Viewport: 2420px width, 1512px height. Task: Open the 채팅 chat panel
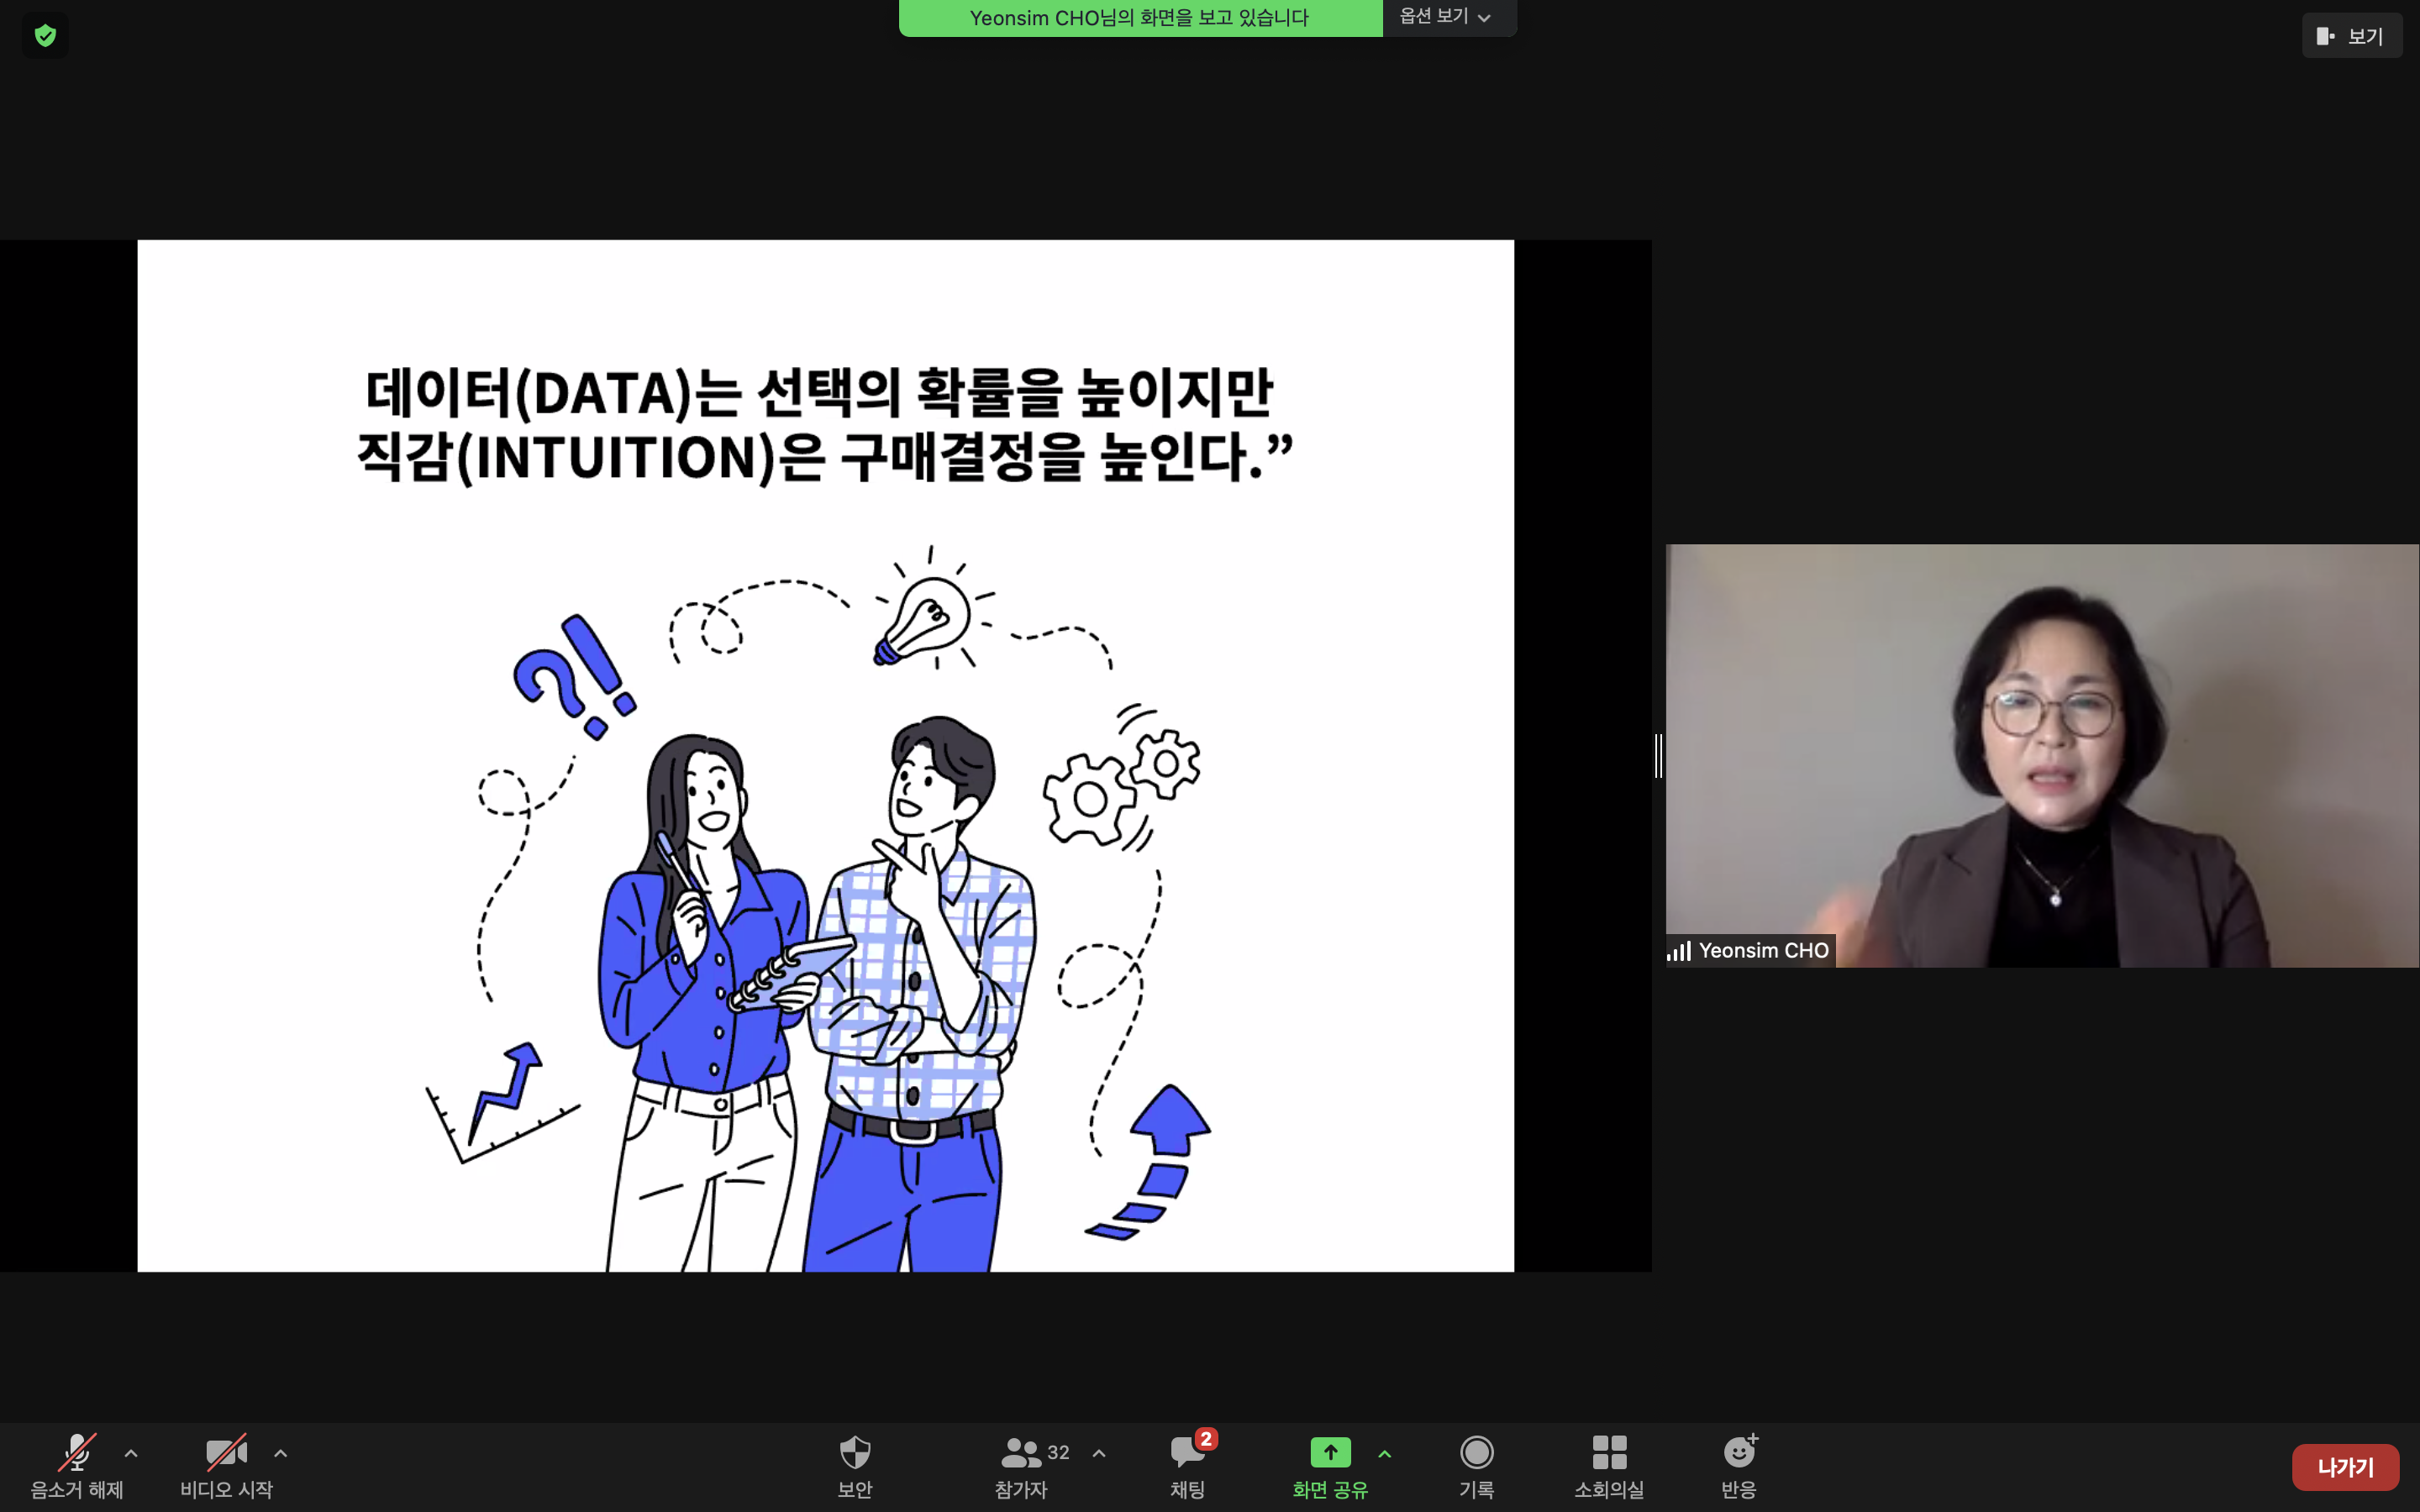click(1188, 1466)
